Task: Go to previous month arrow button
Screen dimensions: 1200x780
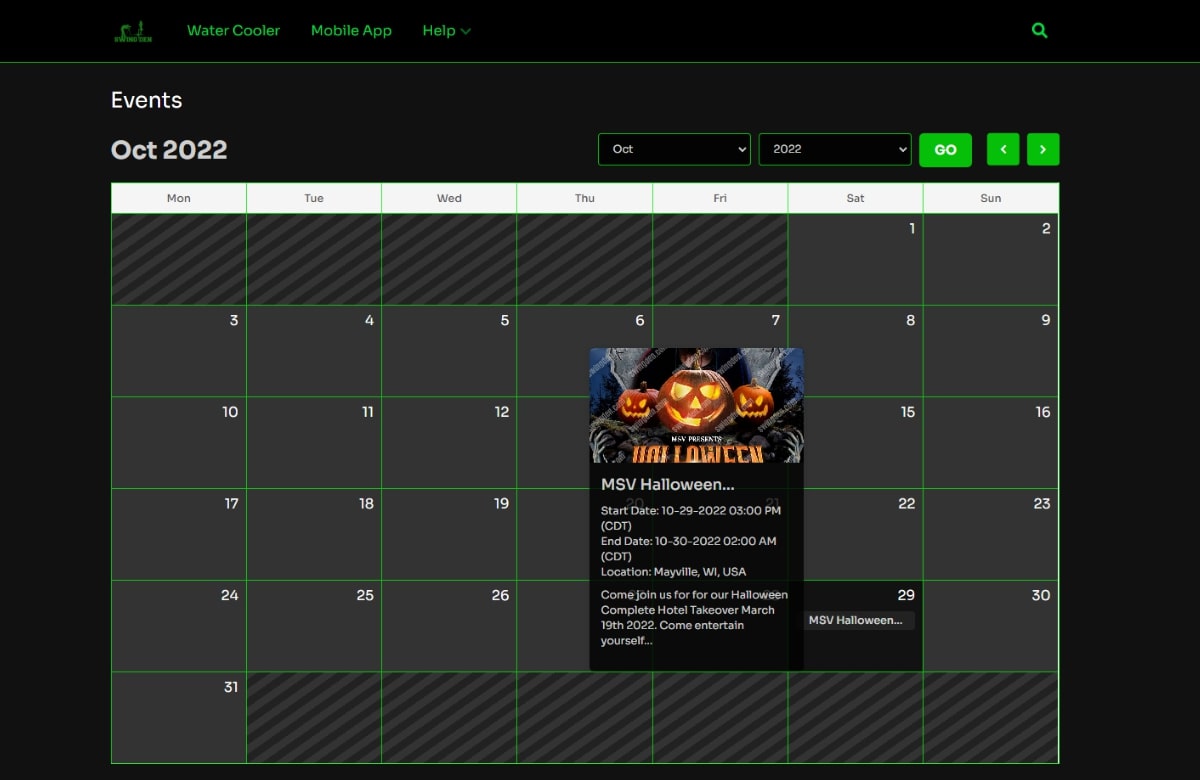Action: (x=1003, y=149)
